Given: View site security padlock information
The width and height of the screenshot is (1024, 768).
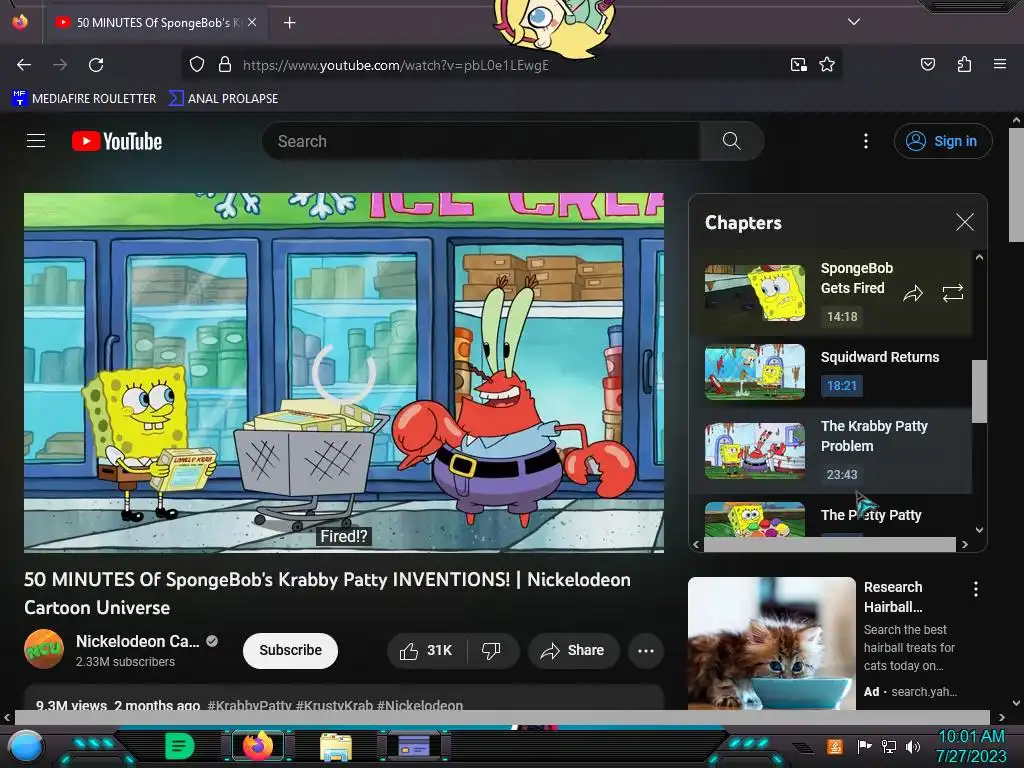Looking at the screenshot, I should pos(225,65).
